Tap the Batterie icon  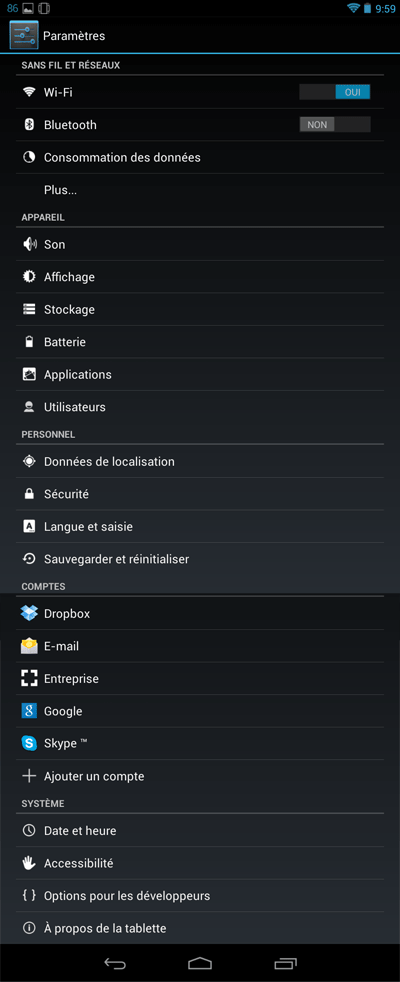click(29, 342)
